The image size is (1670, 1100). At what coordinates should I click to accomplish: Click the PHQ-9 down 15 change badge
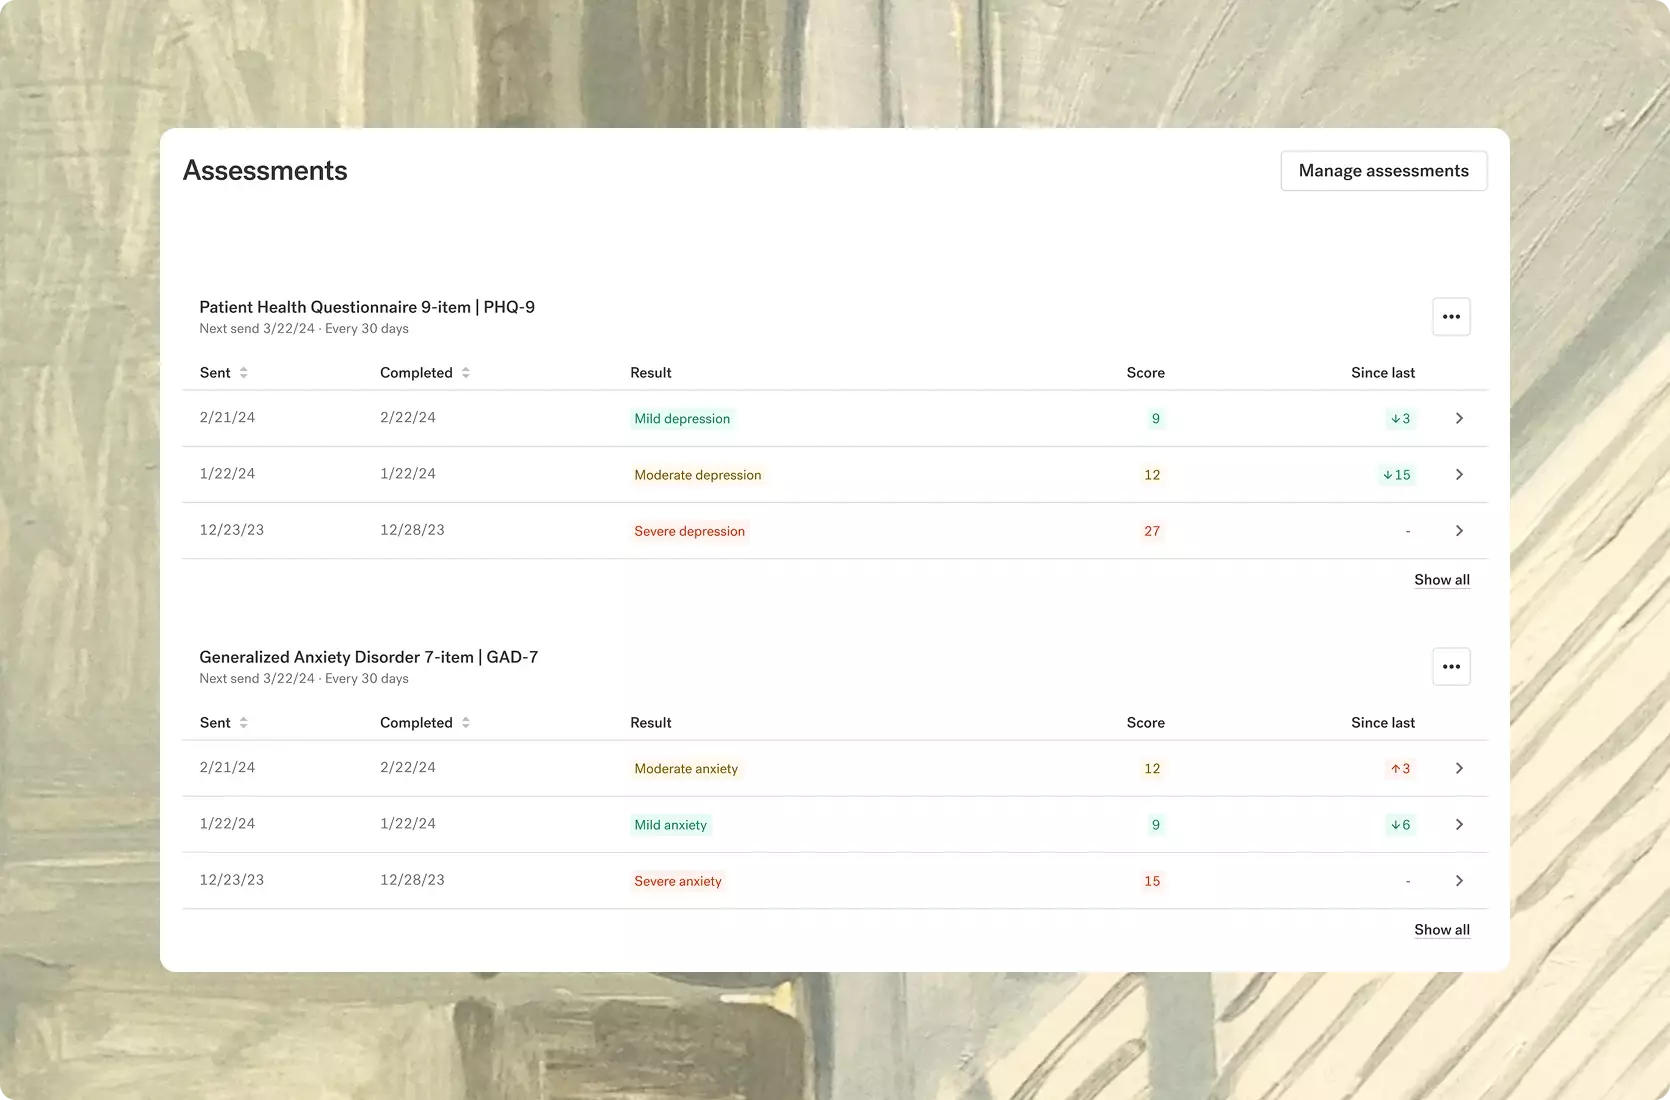pos(1397,475)
